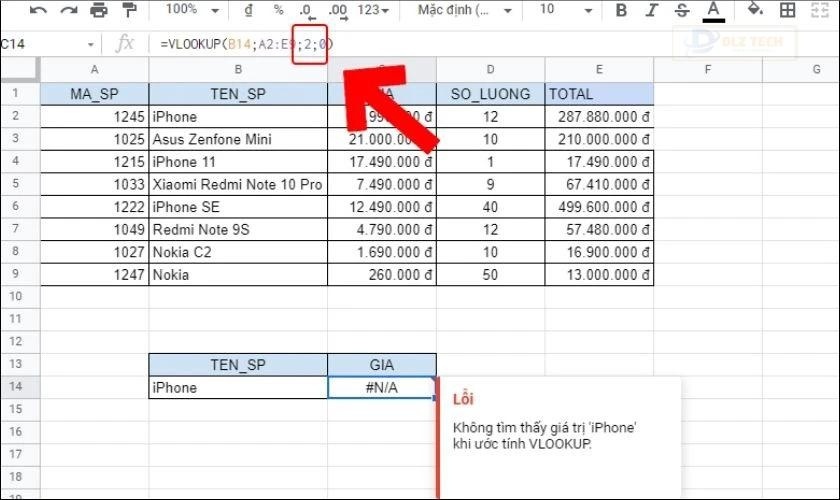
Task: Open the Mặc định font dropdown
Action: pos(464,10)
